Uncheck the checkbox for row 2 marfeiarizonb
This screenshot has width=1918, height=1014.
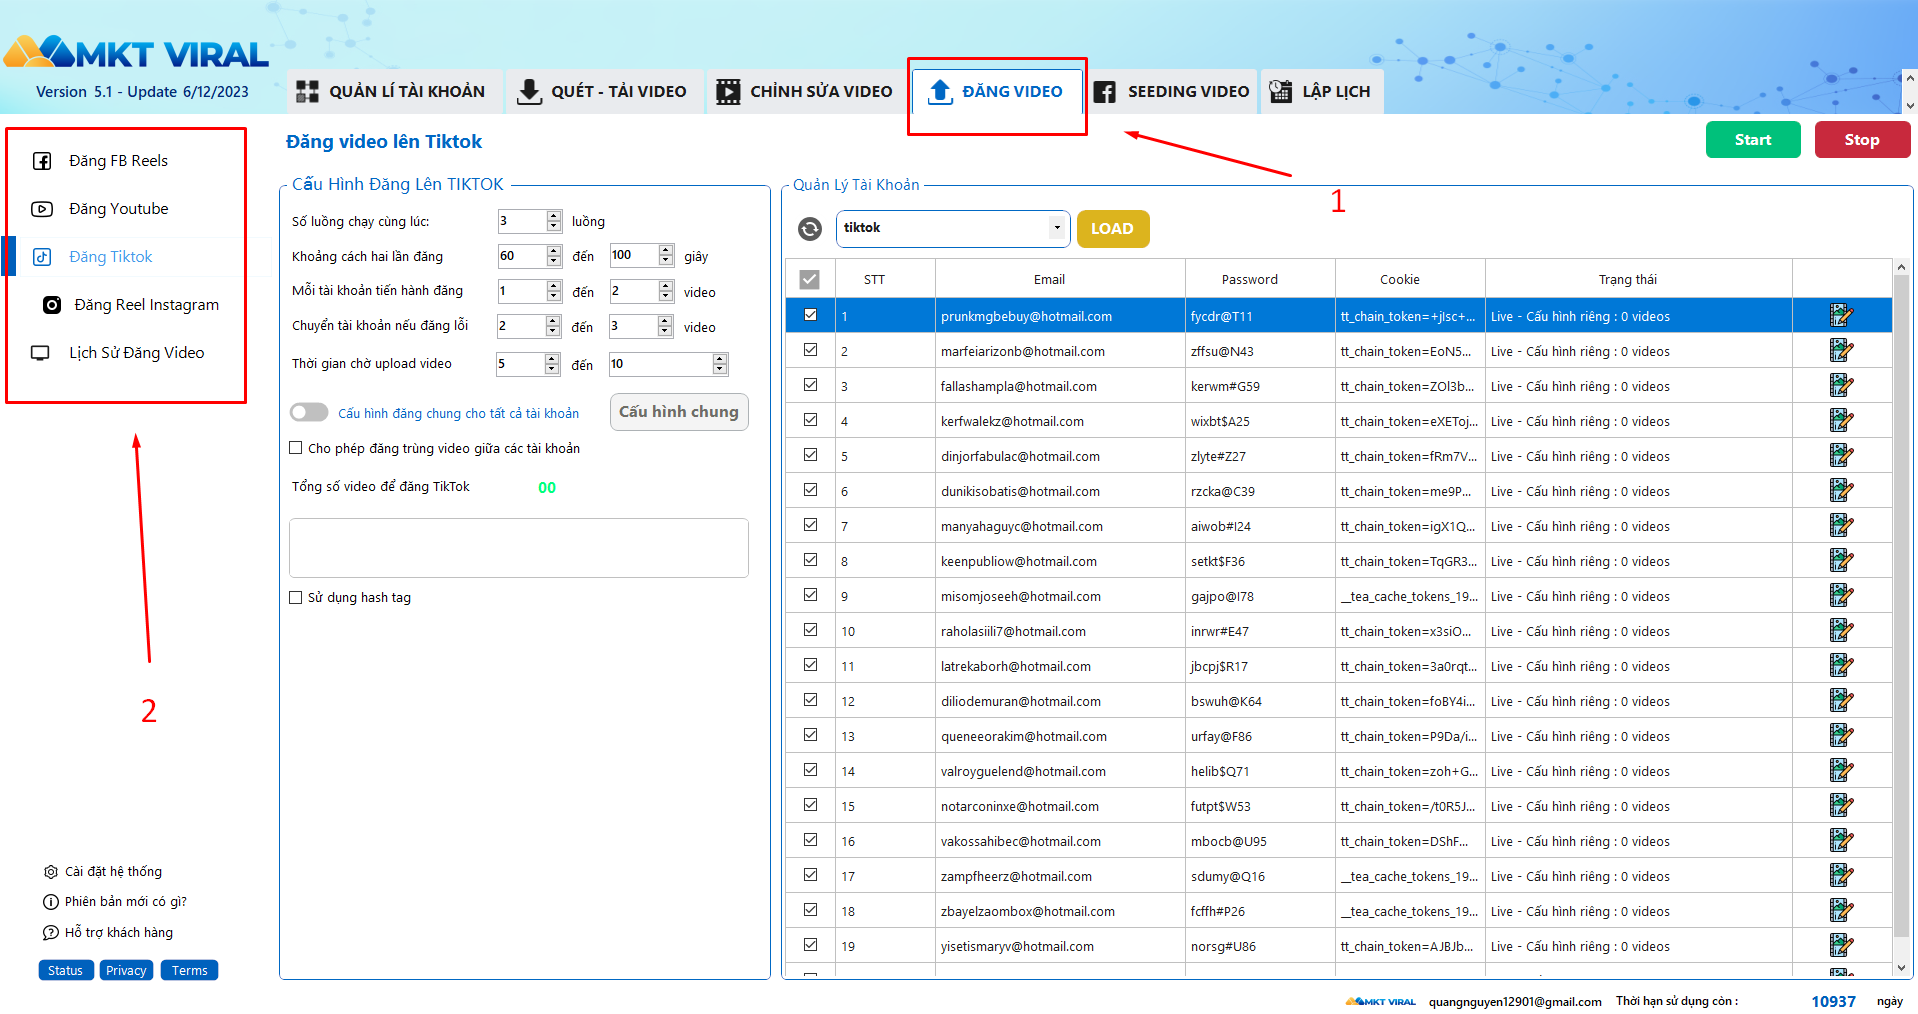click(811, 350)
